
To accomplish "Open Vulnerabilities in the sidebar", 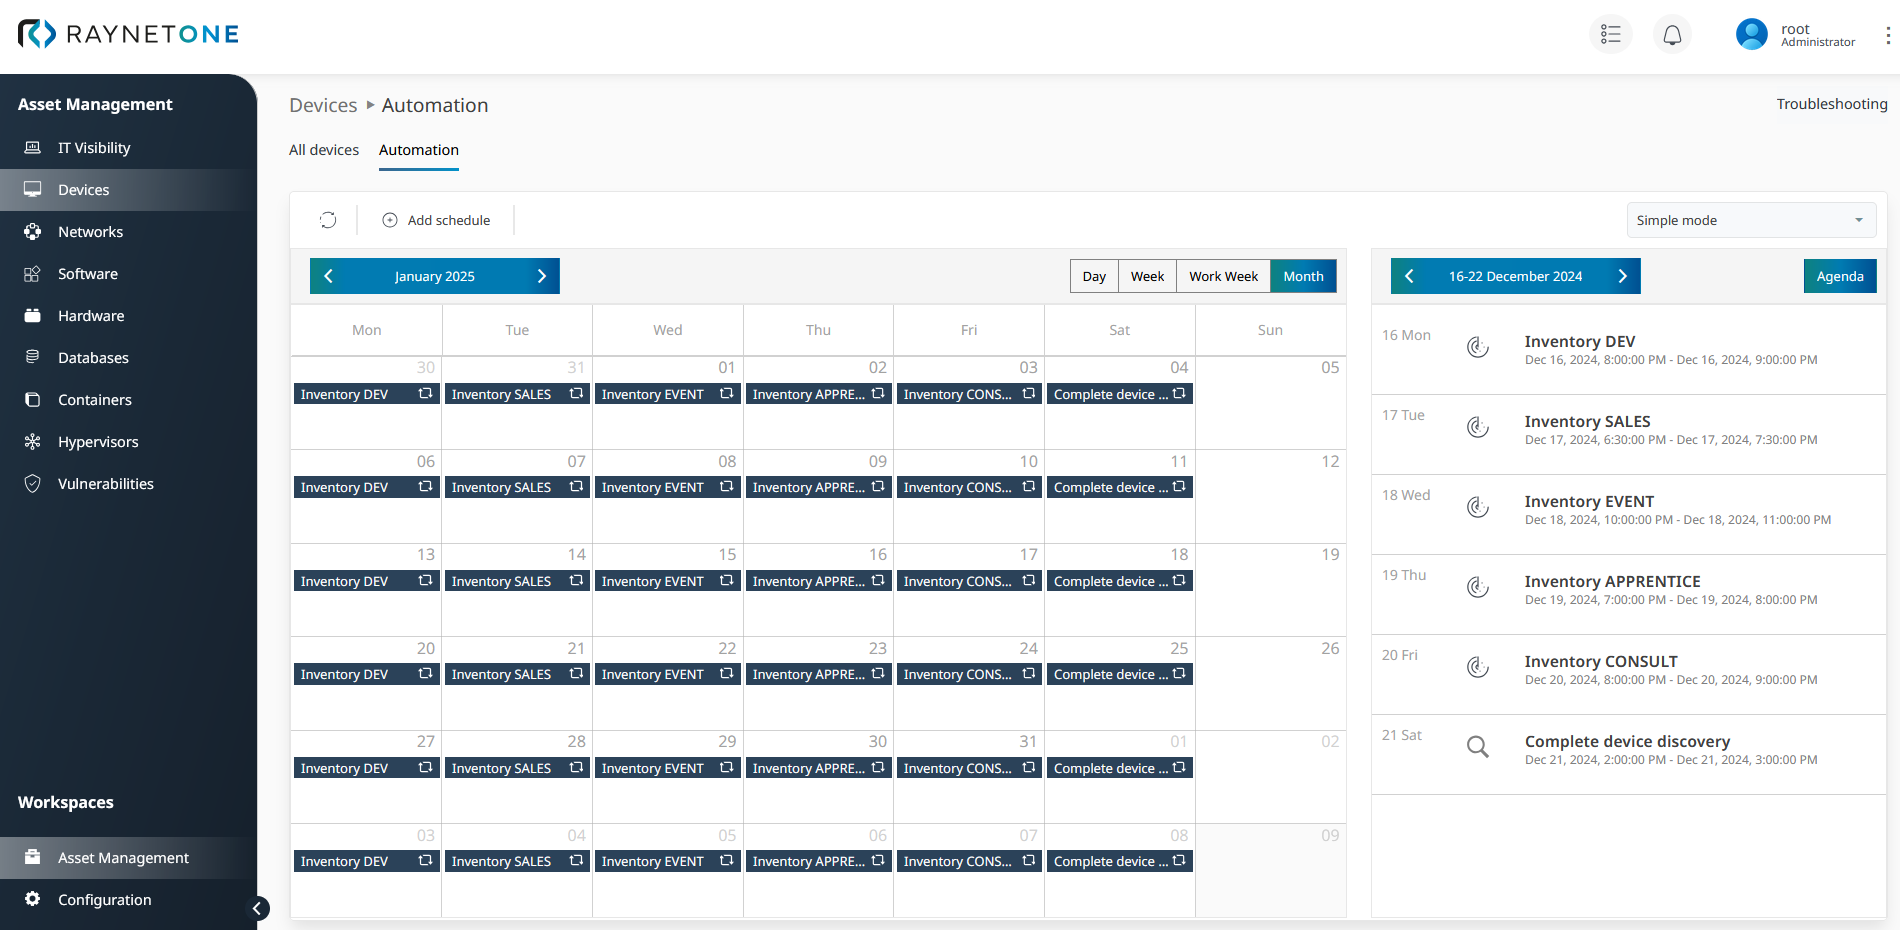I will [x=105, y=484].
